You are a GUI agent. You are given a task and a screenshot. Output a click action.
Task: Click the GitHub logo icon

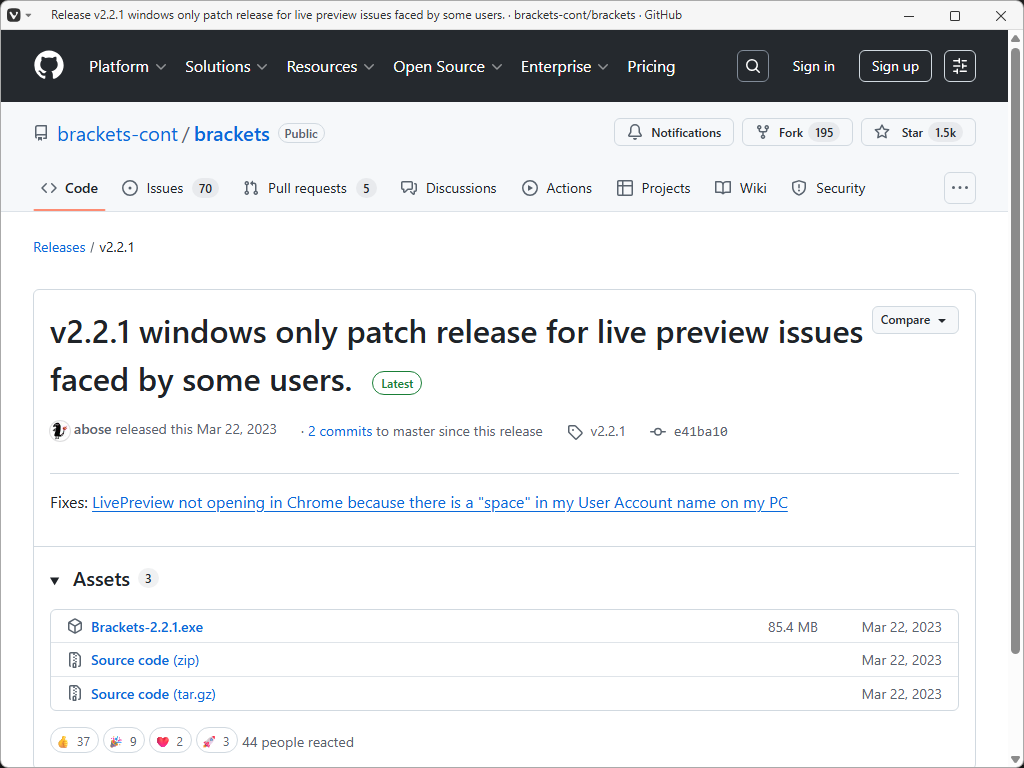(48, 65)
